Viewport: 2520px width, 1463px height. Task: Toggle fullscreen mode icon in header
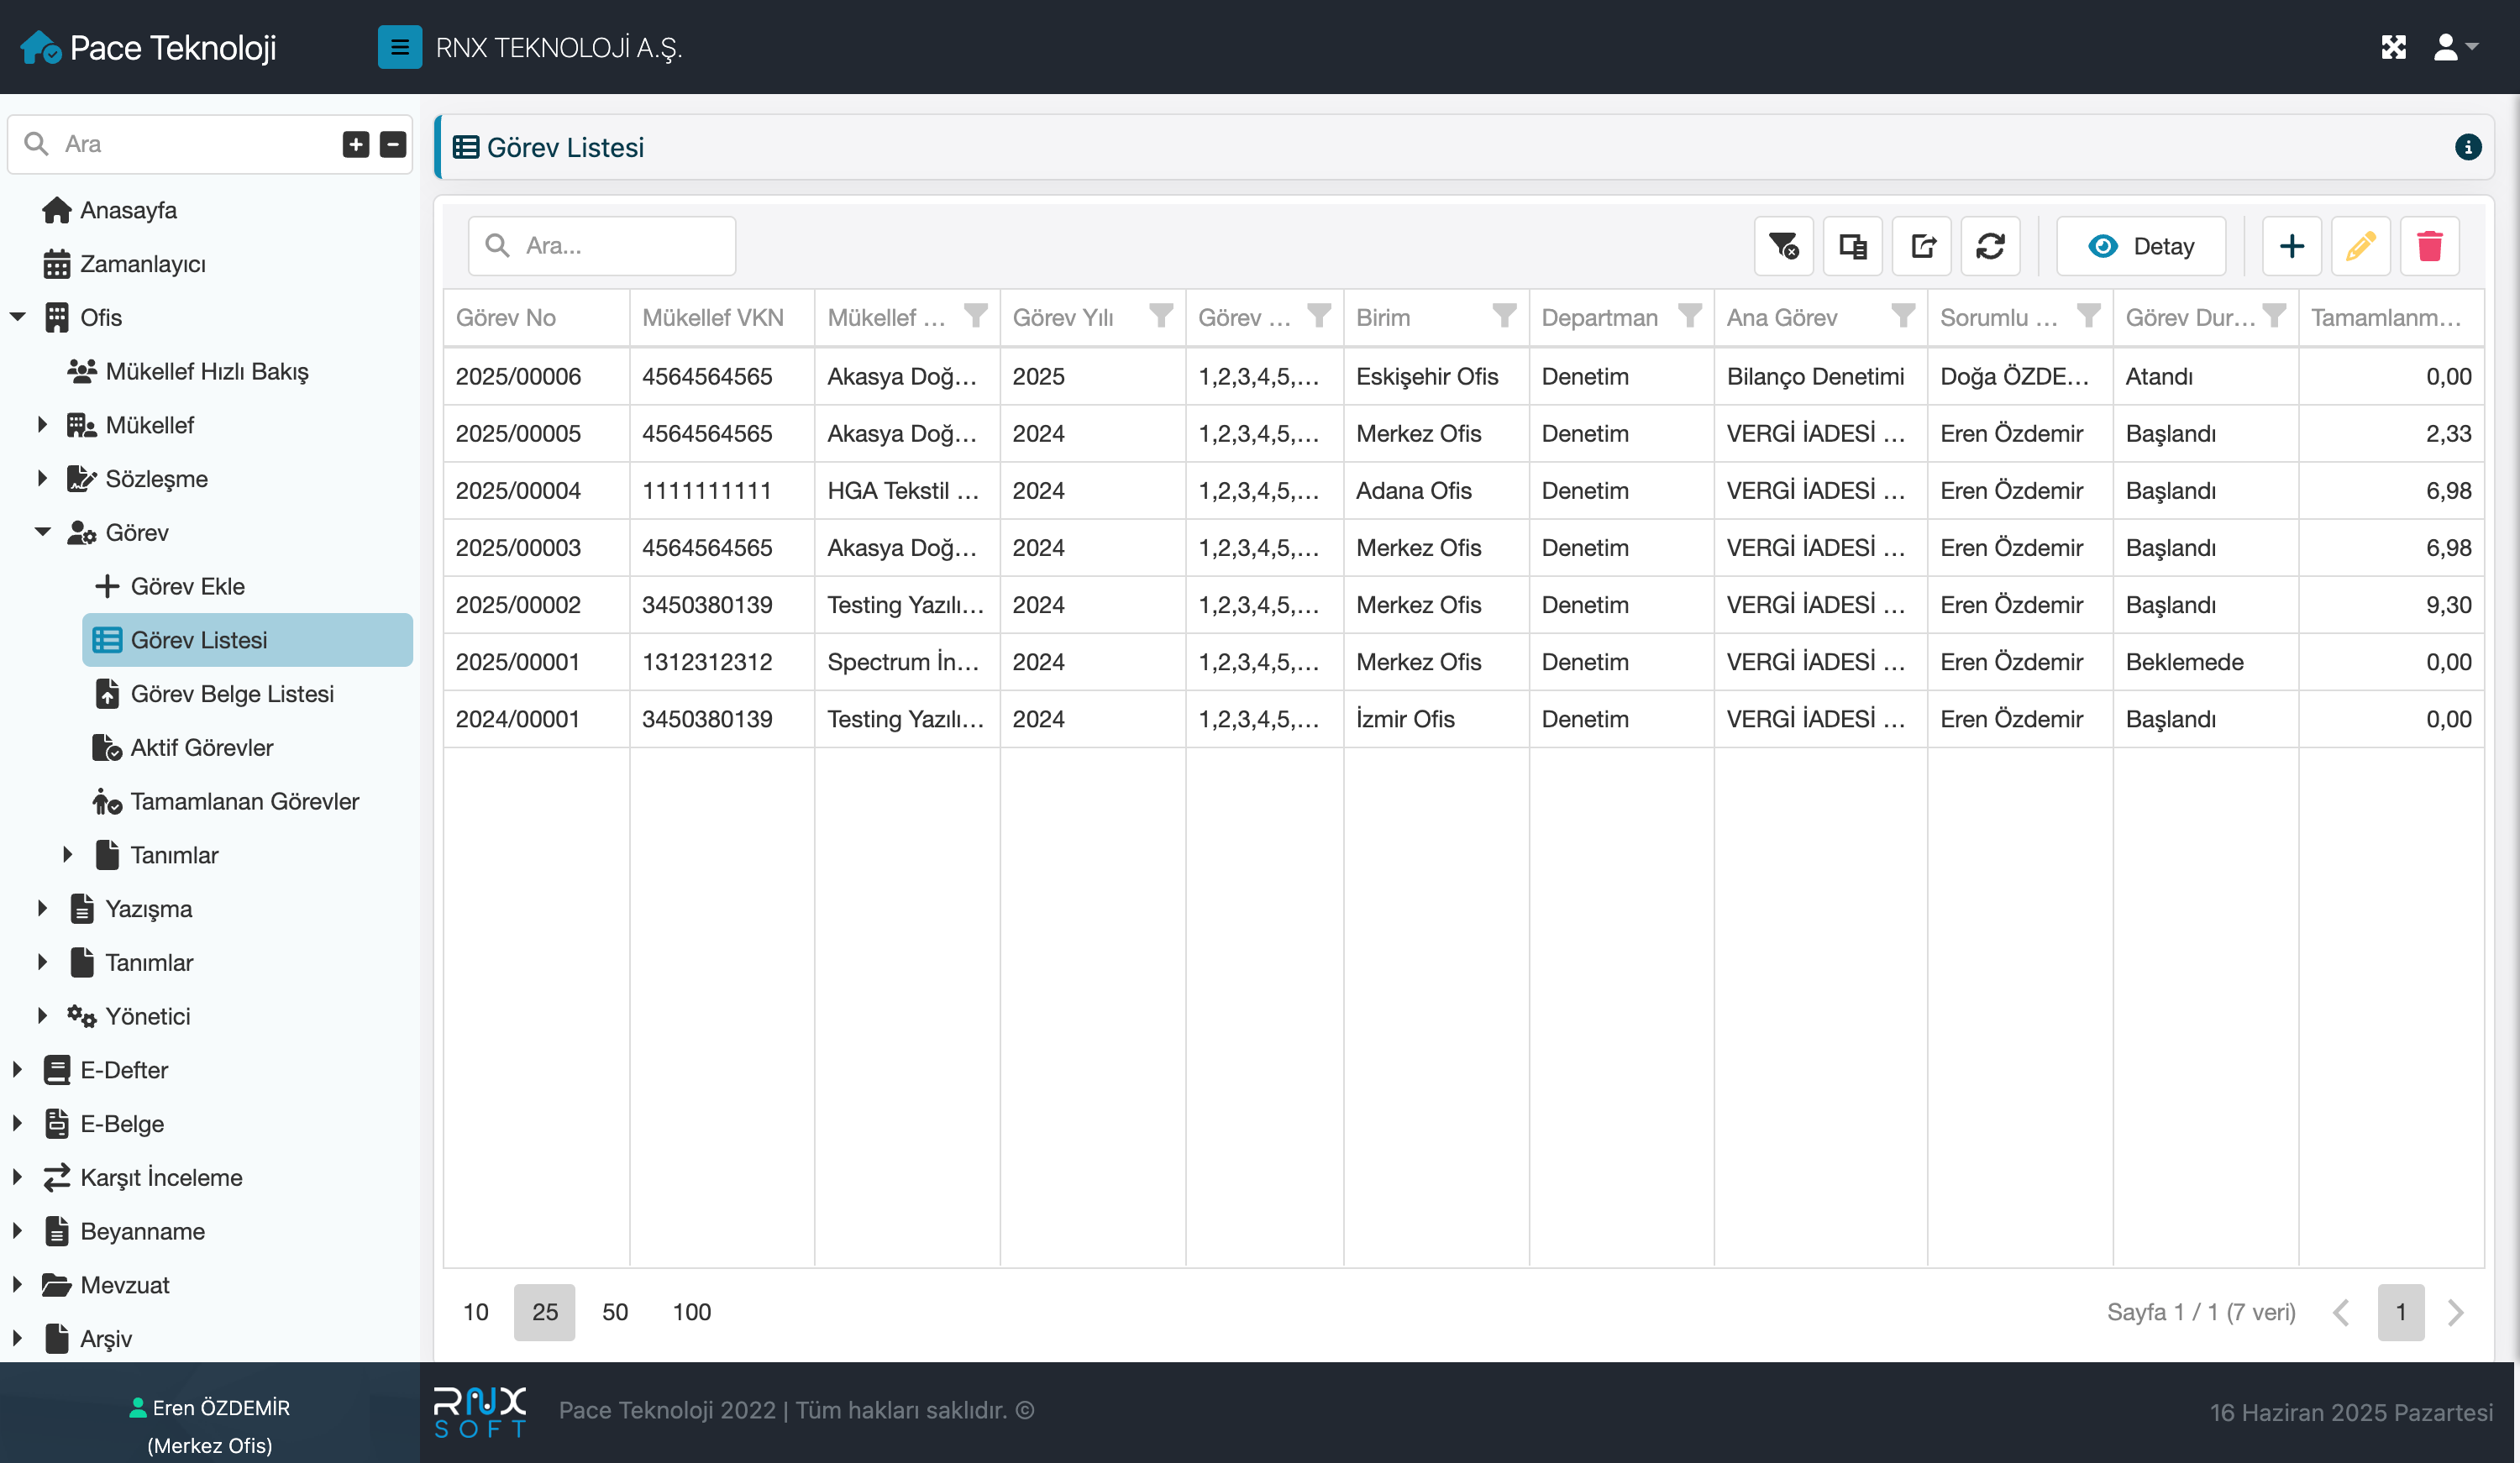[2393, 47]
